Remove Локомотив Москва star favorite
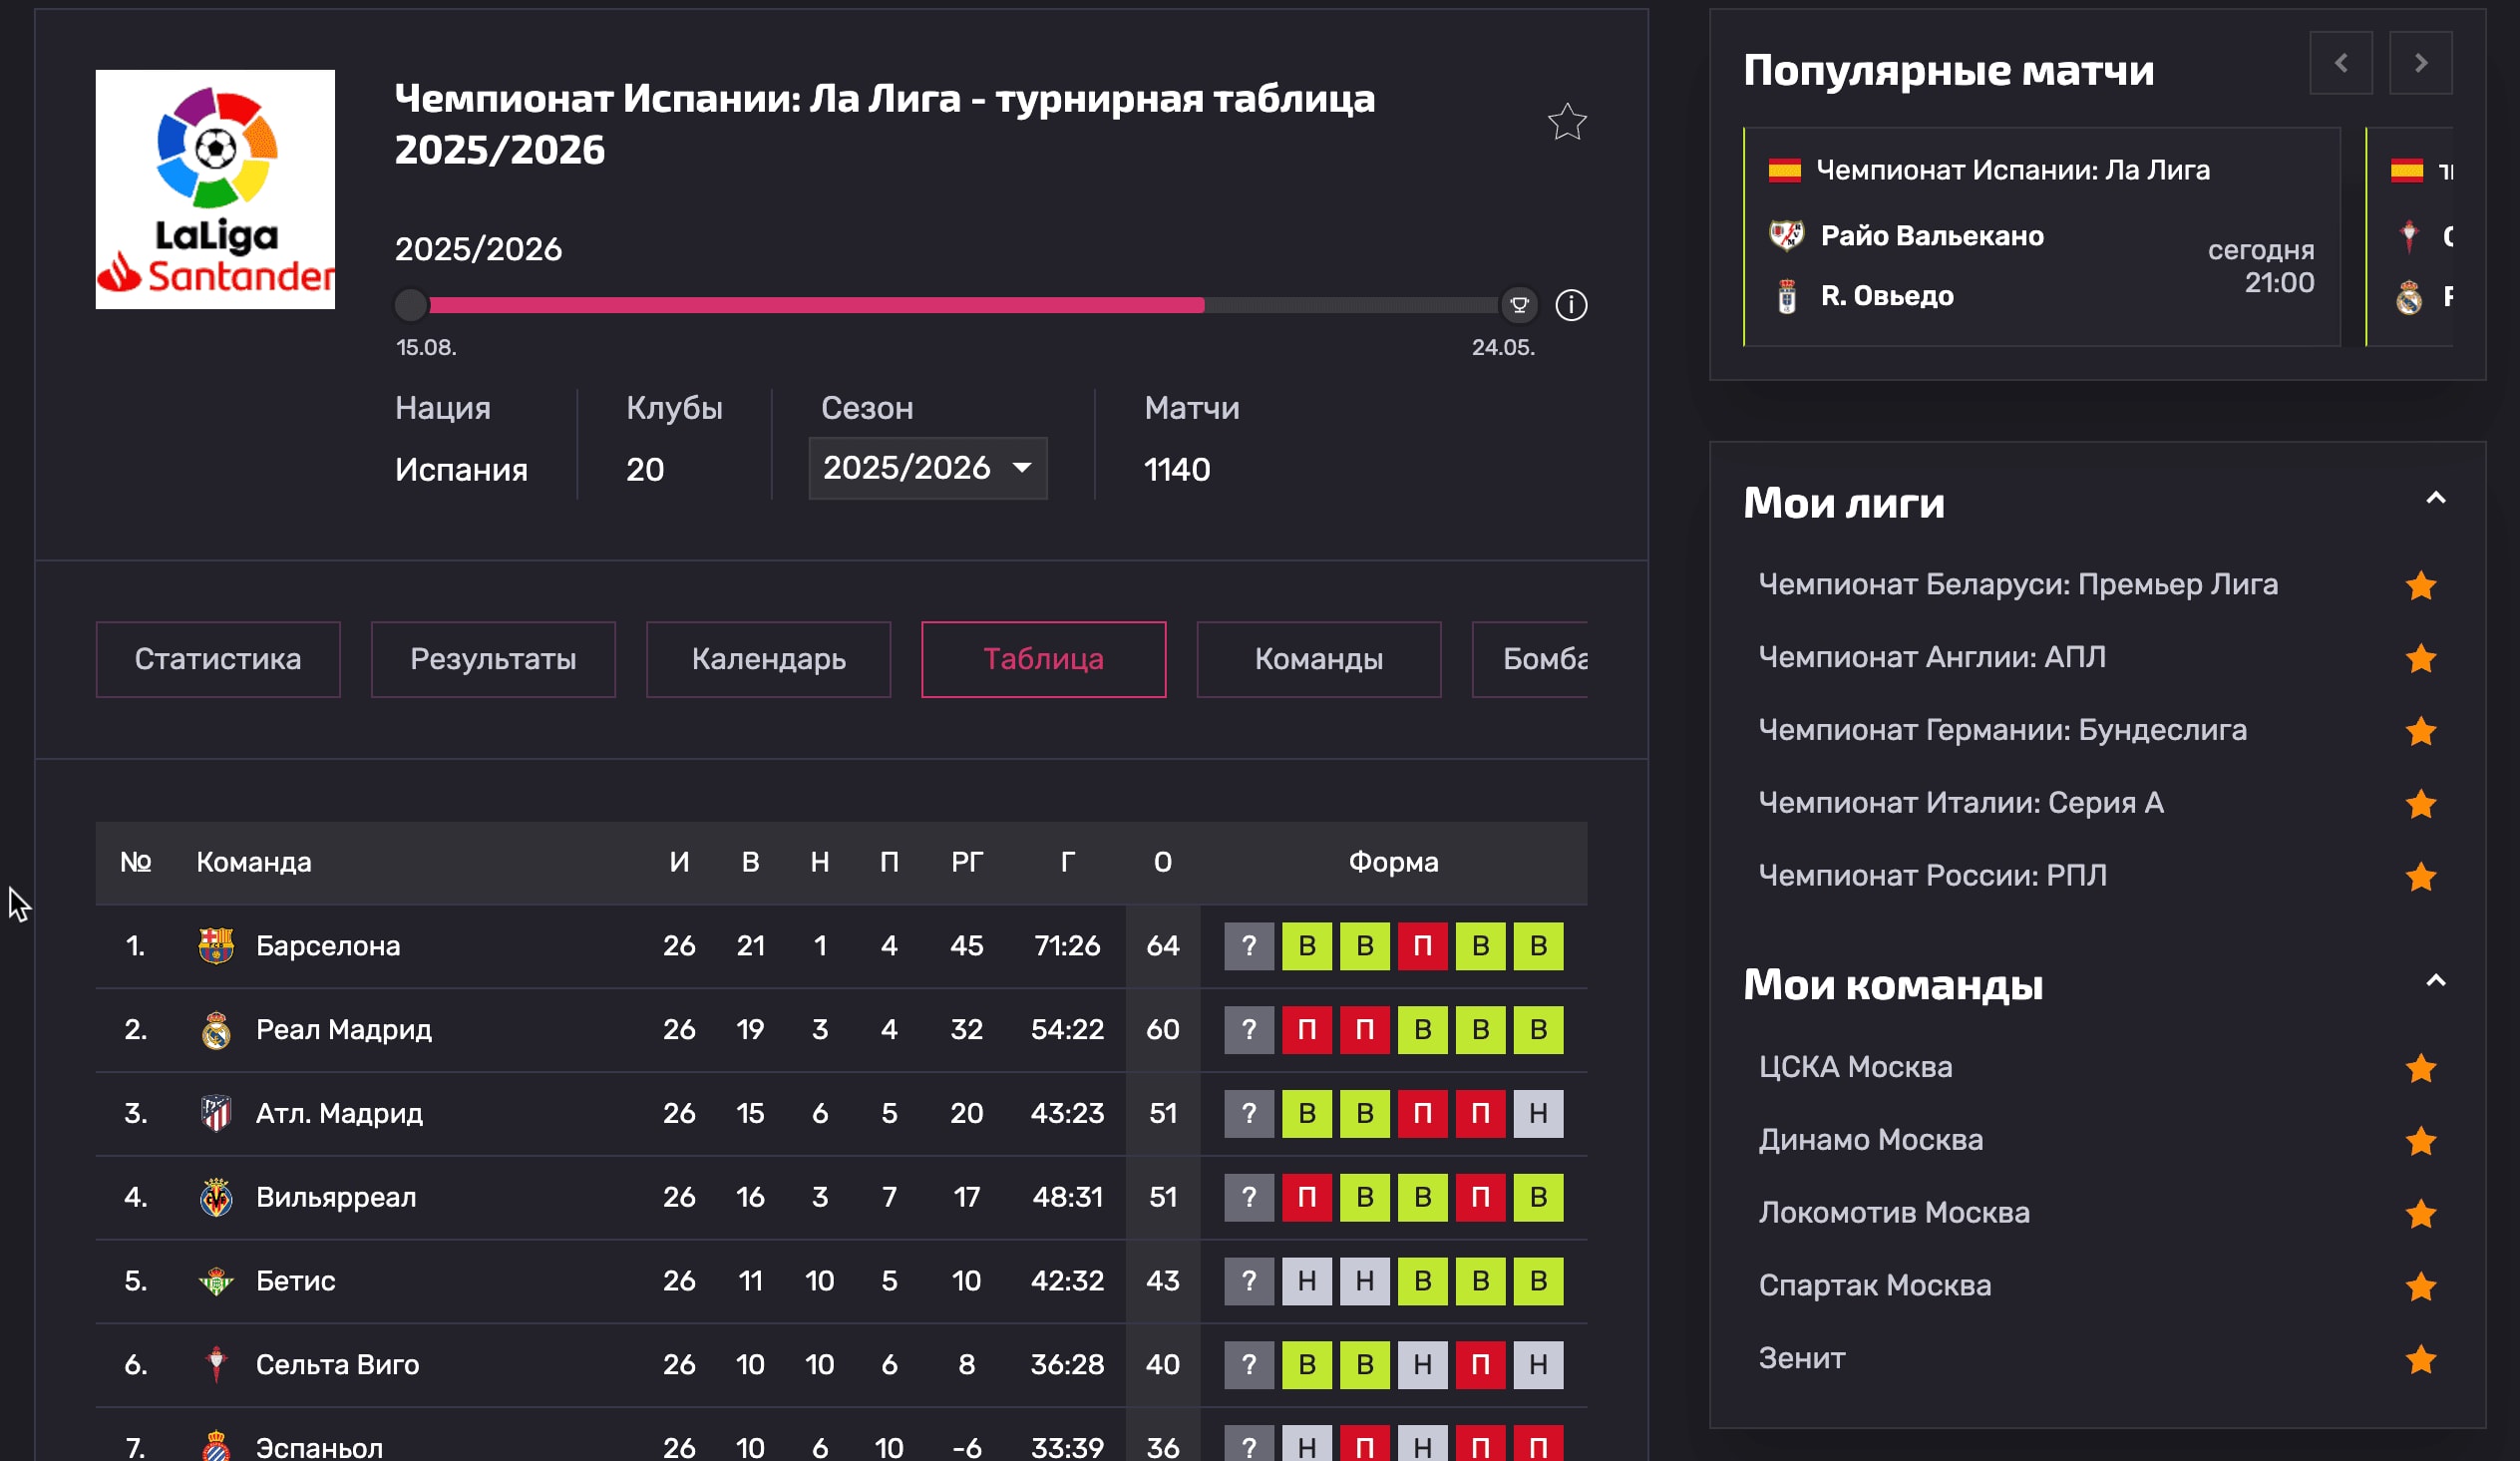Screen dimensions: 2520x1461 tap(2420, 1214)
